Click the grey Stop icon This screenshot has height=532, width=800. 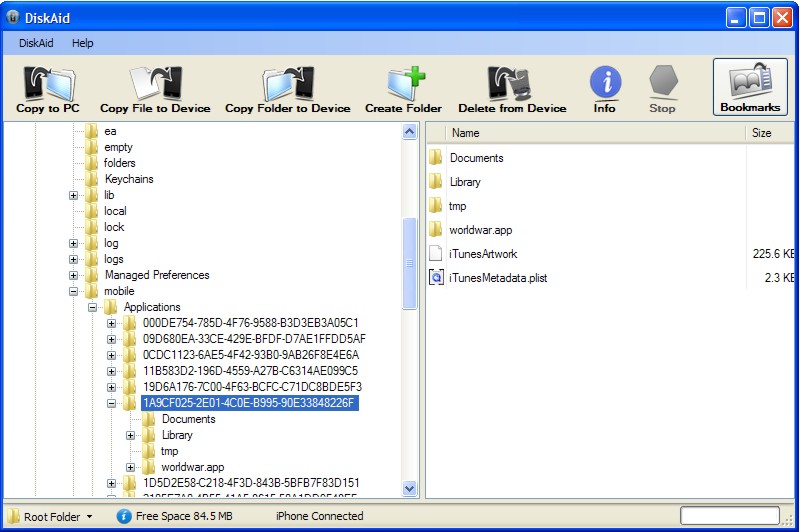click(663, 82)
